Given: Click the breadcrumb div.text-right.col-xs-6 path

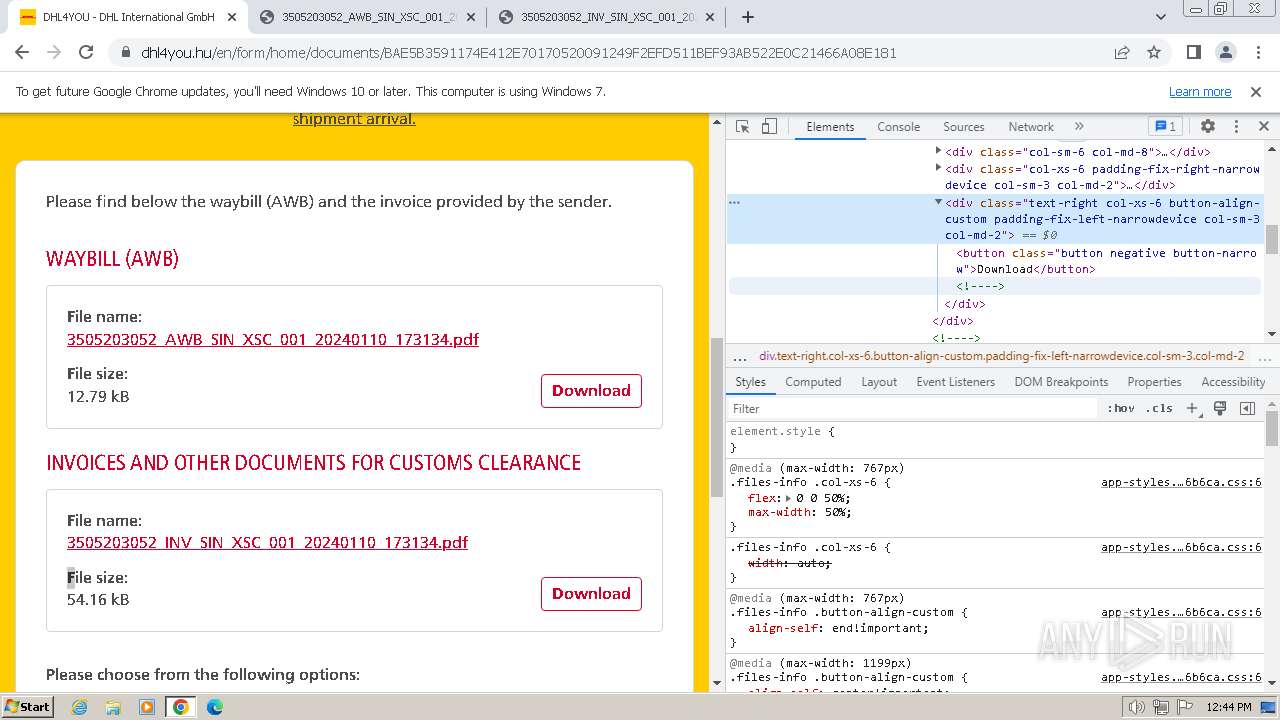Looking at the screenshot, I should [1001, 356].
